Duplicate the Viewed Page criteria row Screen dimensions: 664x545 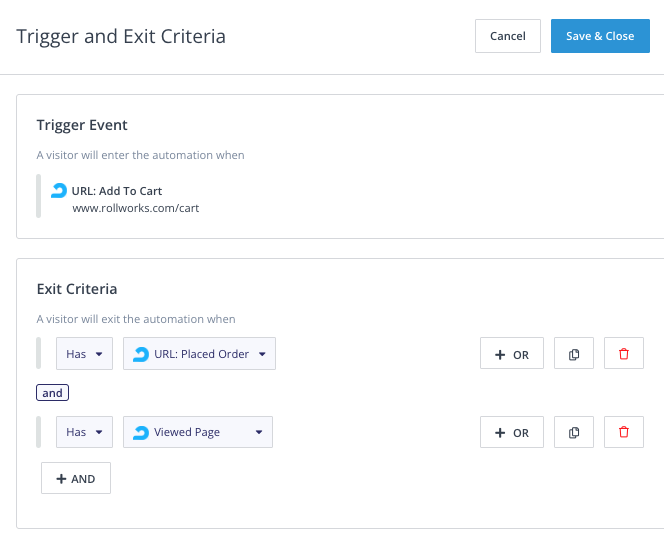[574, 432]
